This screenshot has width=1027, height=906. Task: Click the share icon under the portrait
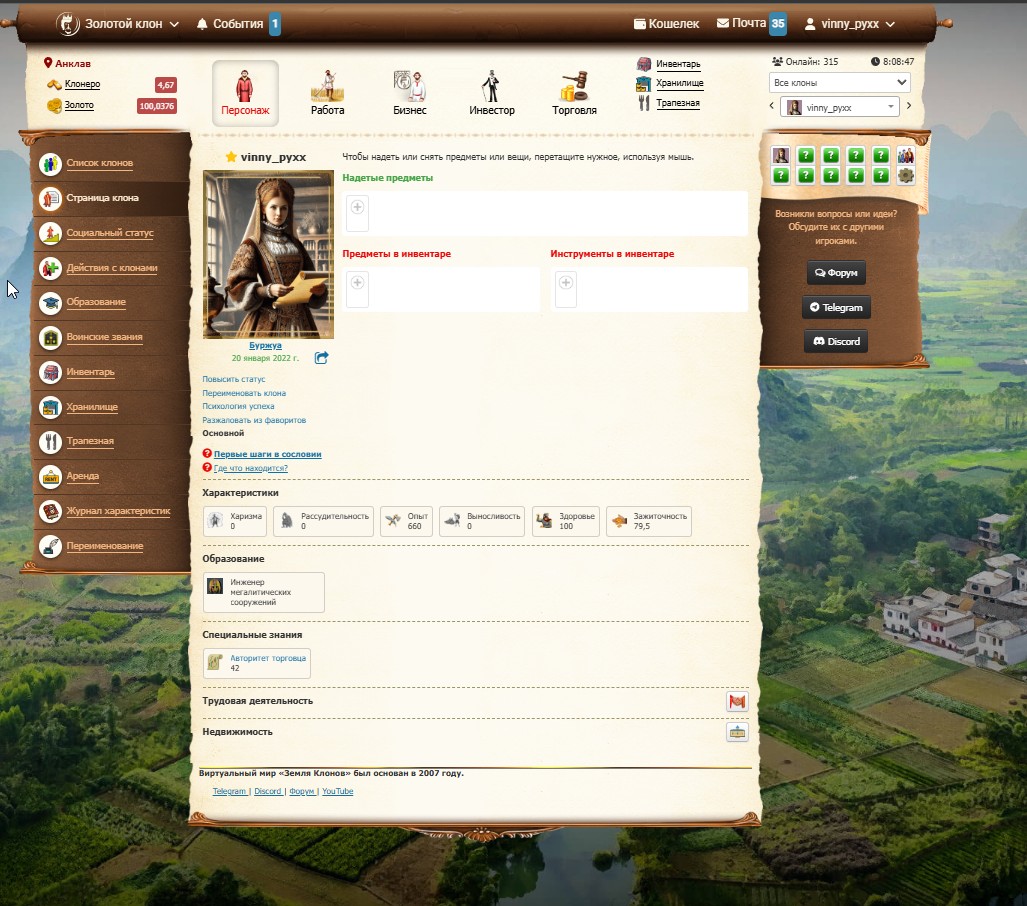321,358
